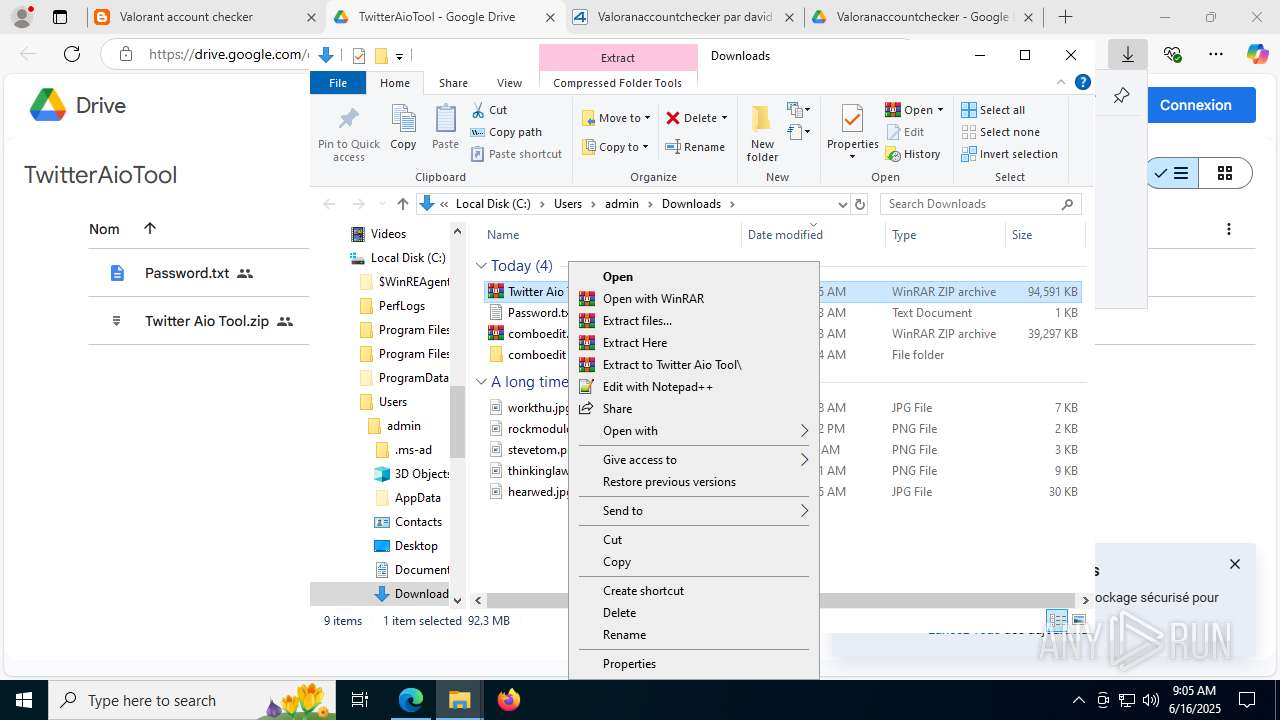Screen dimensions: 1280x720
Task: Open Task View on taskbar
Action: 361,700
